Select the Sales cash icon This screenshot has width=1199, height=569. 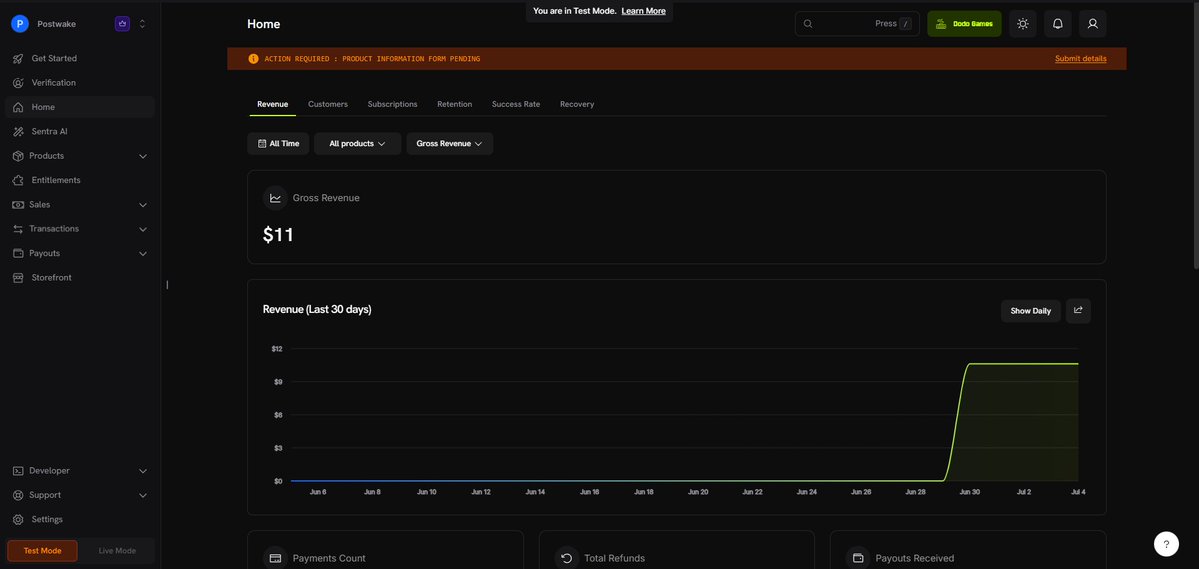18,205
